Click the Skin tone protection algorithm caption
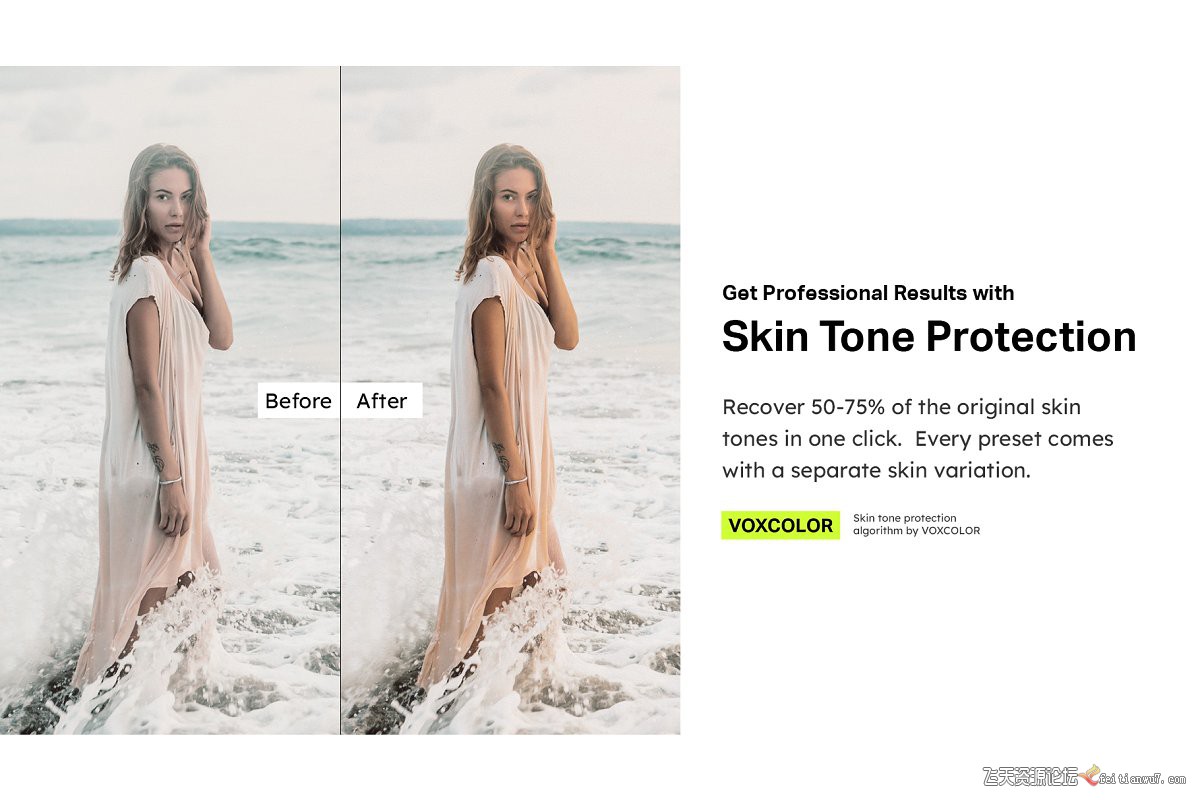This screenshot has width=1200, height=800. (x=916, y=525)
